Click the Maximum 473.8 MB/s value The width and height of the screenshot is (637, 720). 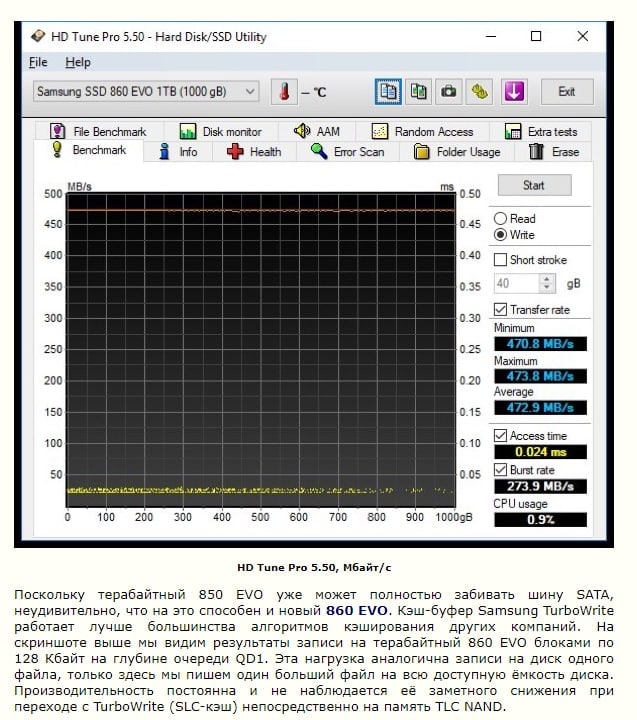click(540, 376)
